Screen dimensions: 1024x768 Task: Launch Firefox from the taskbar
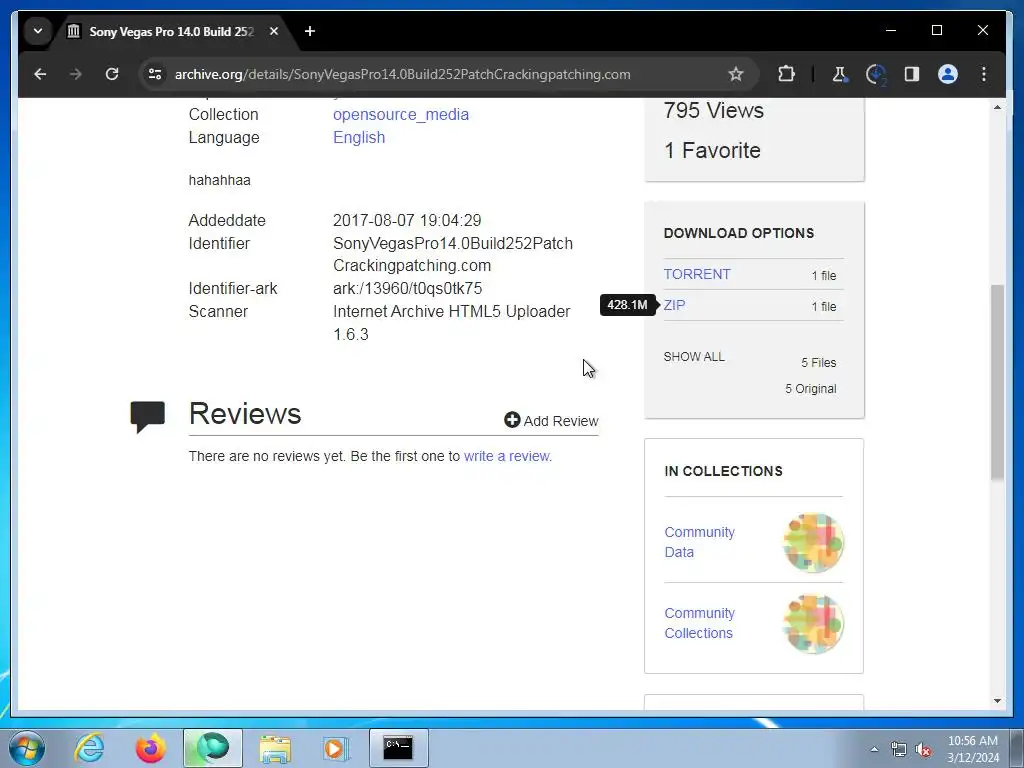tap(151, 748)
